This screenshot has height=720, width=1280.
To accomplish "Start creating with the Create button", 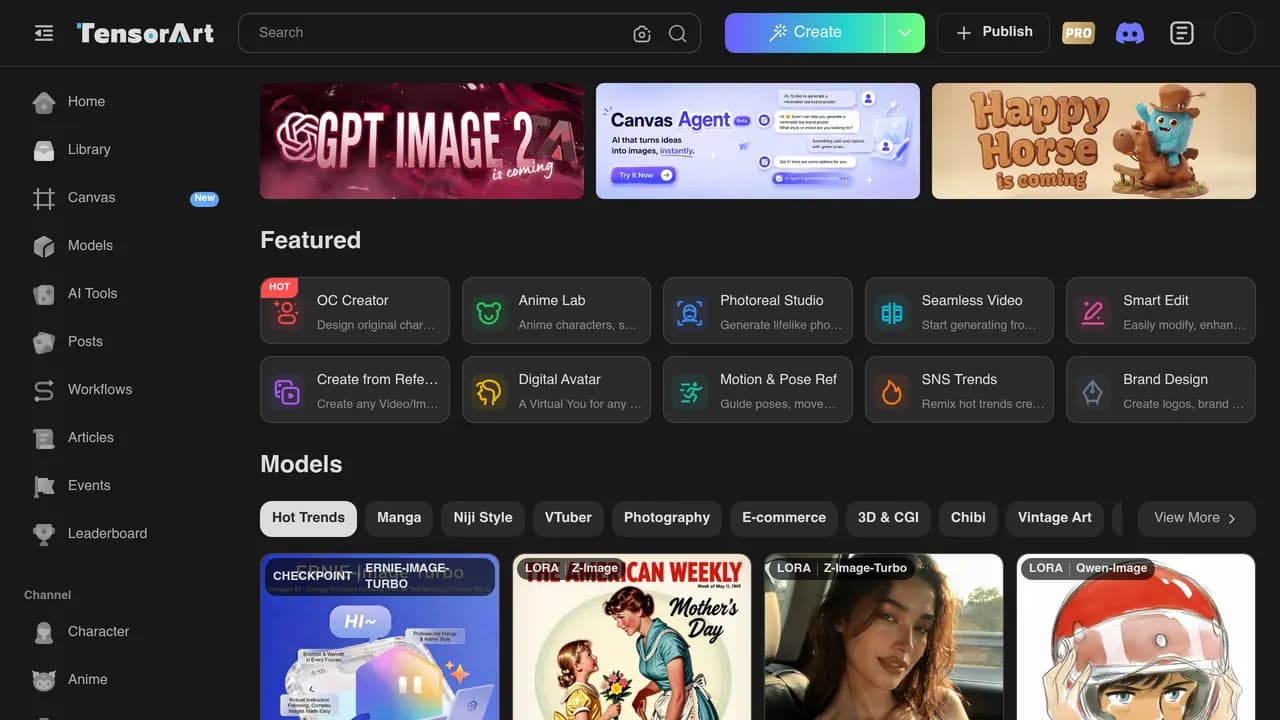I will [805, 33].
